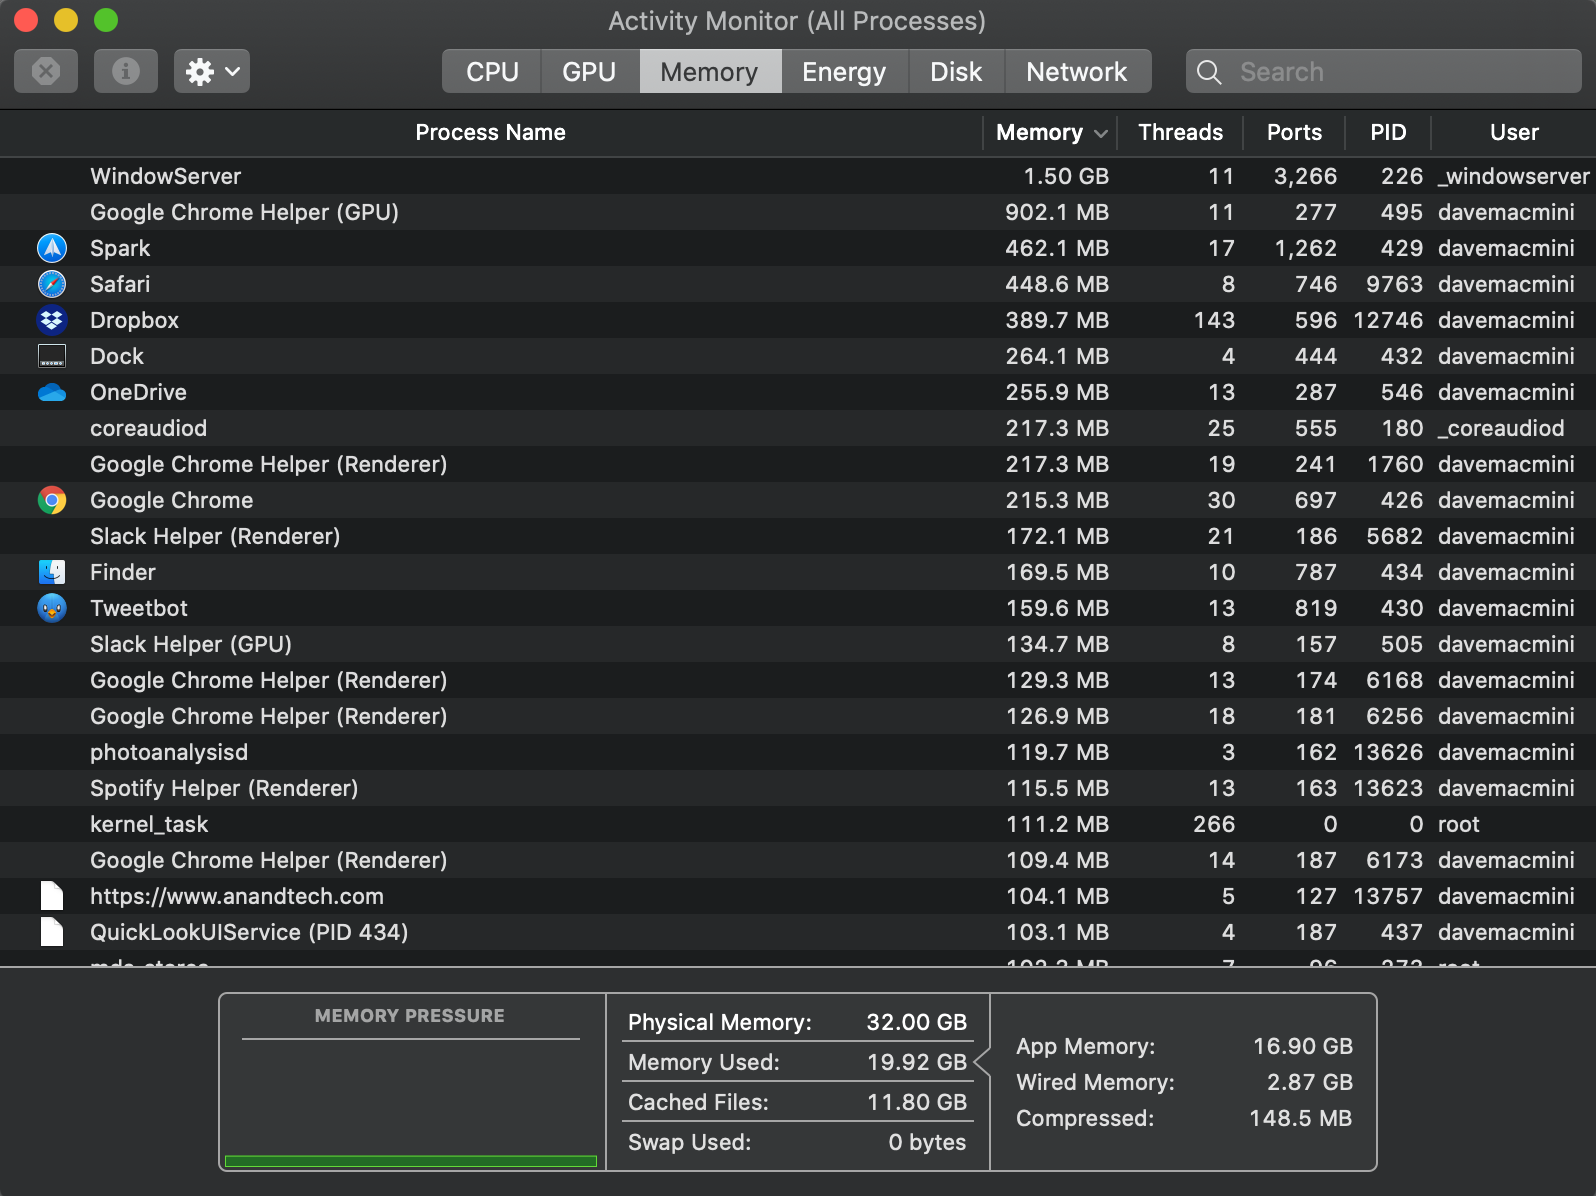Viewport: 1596px width, 1196px height.
Task: Click the 1.50 GB memory value
Action: (1066, 176)
